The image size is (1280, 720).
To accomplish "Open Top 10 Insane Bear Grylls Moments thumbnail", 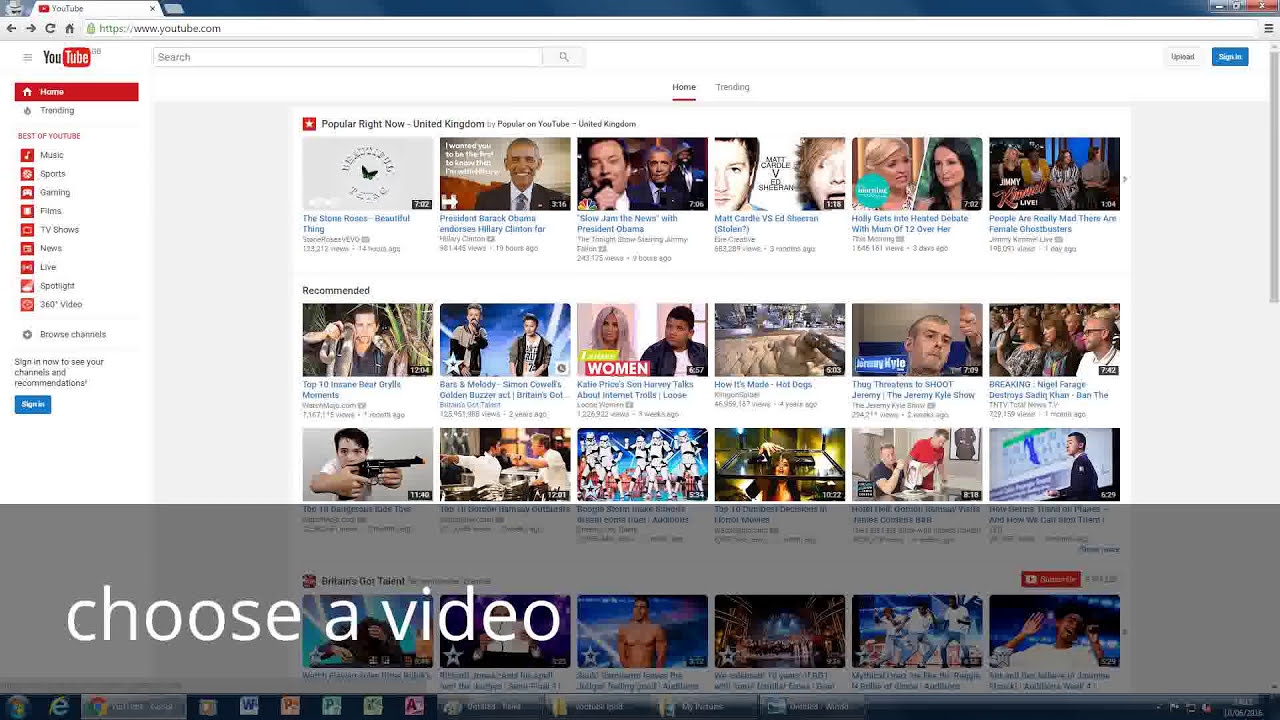I will (367, 340).
